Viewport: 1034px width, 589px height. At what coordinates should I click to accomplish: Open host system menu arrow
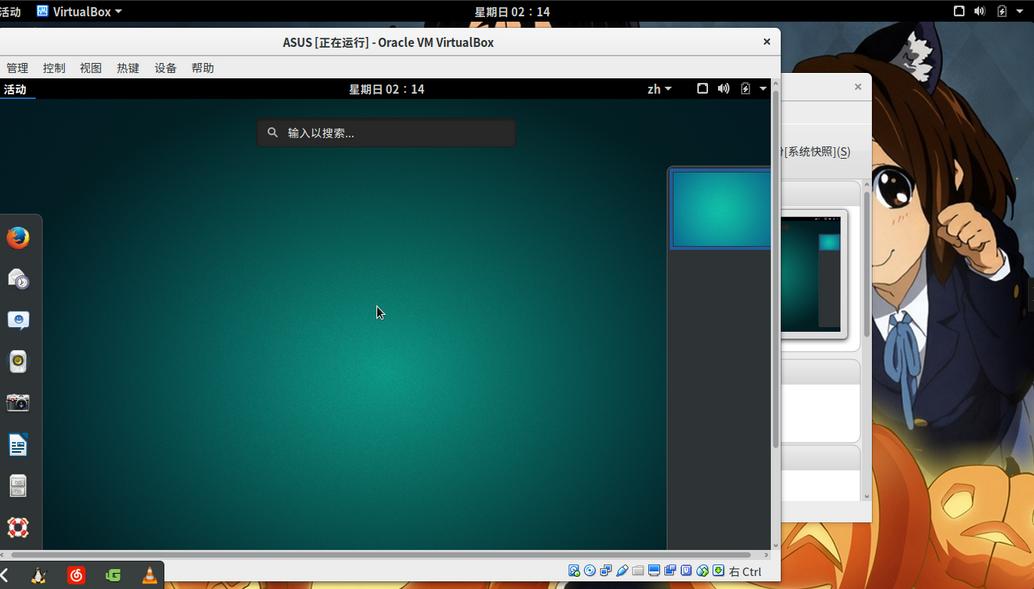click(1019, 11)
